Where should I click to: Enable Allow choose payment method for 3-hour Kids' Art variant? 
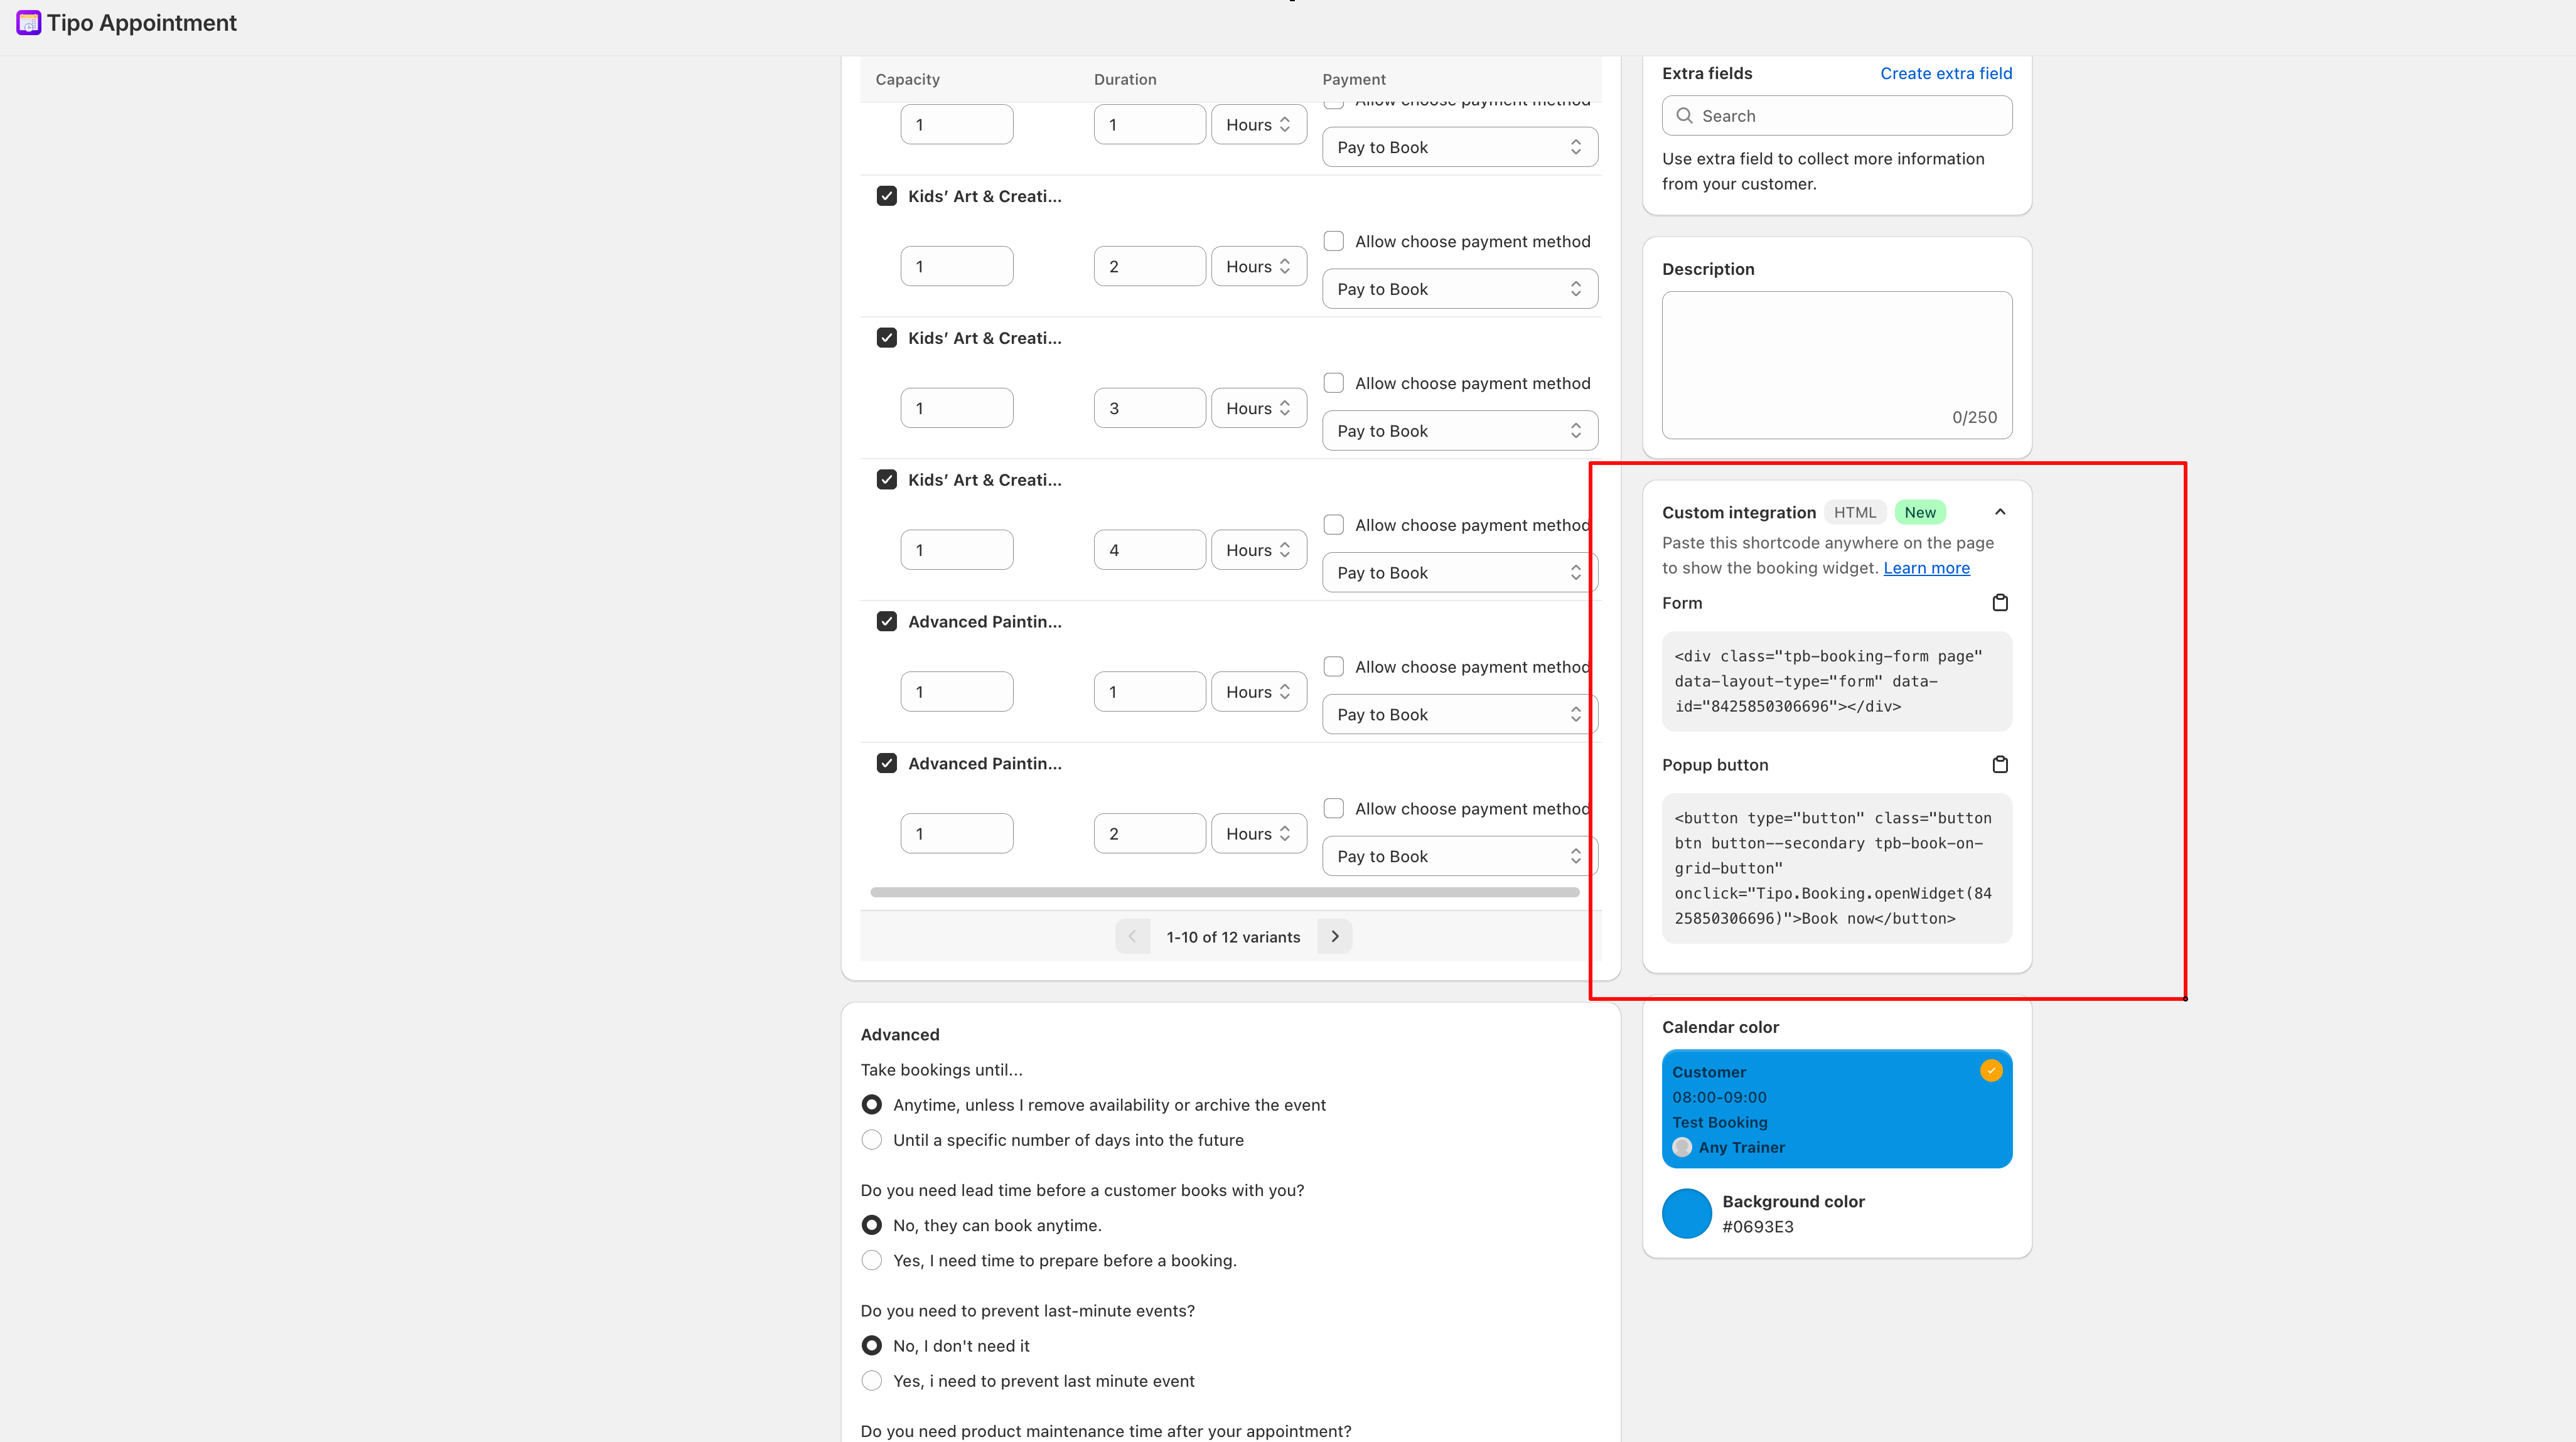point(1333,383)
